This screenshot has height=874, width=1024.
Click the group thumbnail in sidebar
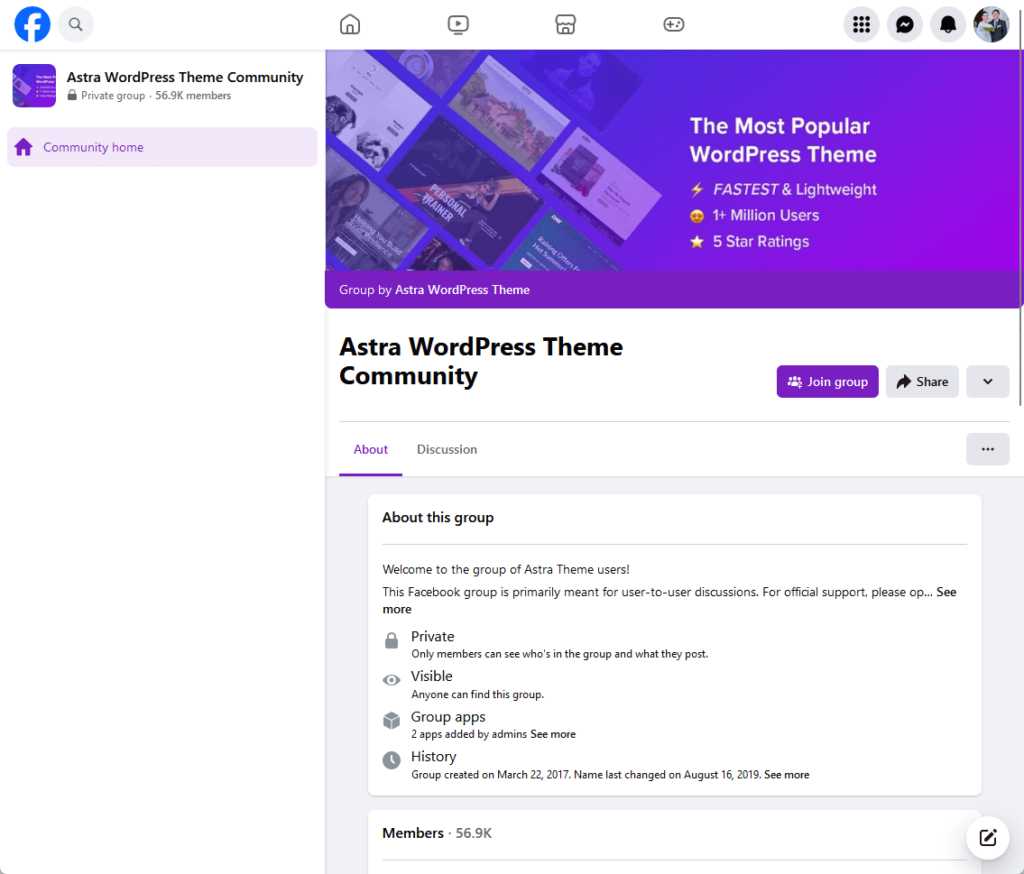[34, 86]
